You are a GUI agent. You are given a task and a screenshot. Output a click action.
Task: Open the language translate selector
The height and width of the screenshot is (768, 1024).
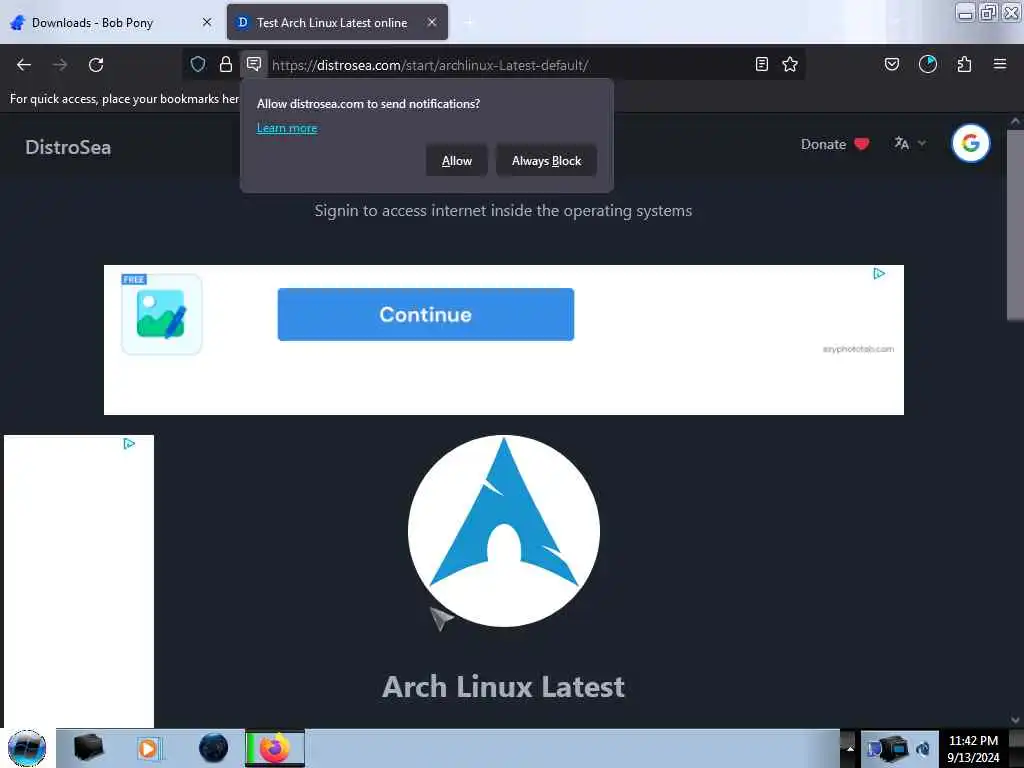pyautogui.click(x=910, y=144)
